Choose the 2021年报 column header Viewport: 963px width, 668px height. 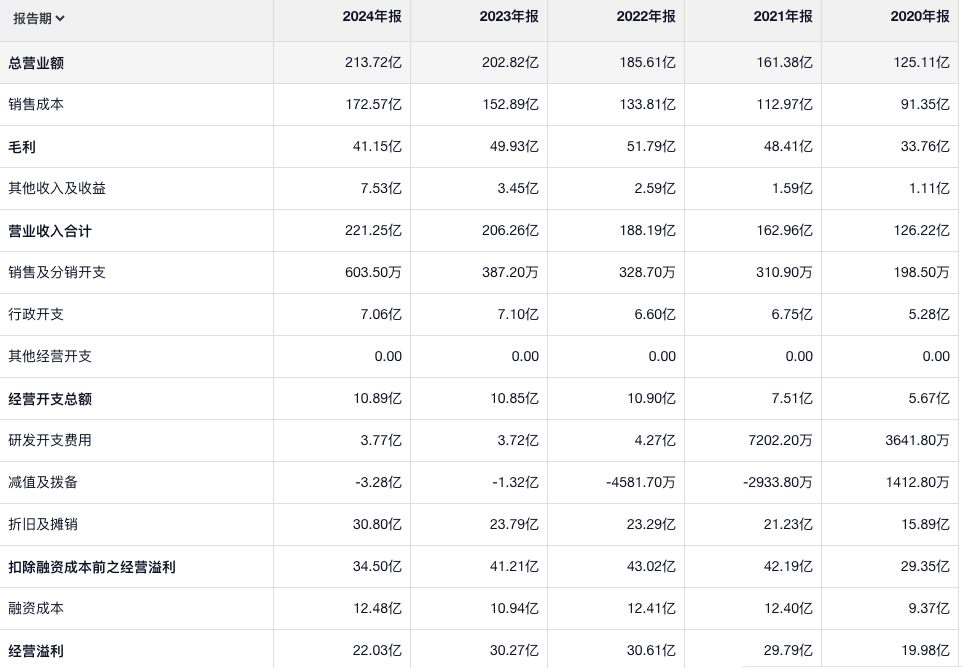[783, 17]
